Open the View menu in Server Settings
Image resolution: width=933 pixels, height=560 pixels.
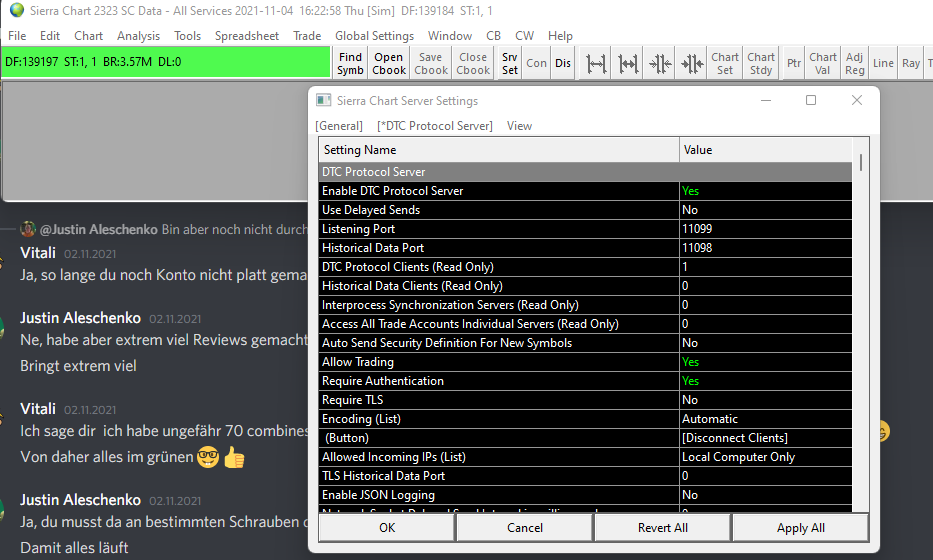pyautogui.click(x=519, y=126)
